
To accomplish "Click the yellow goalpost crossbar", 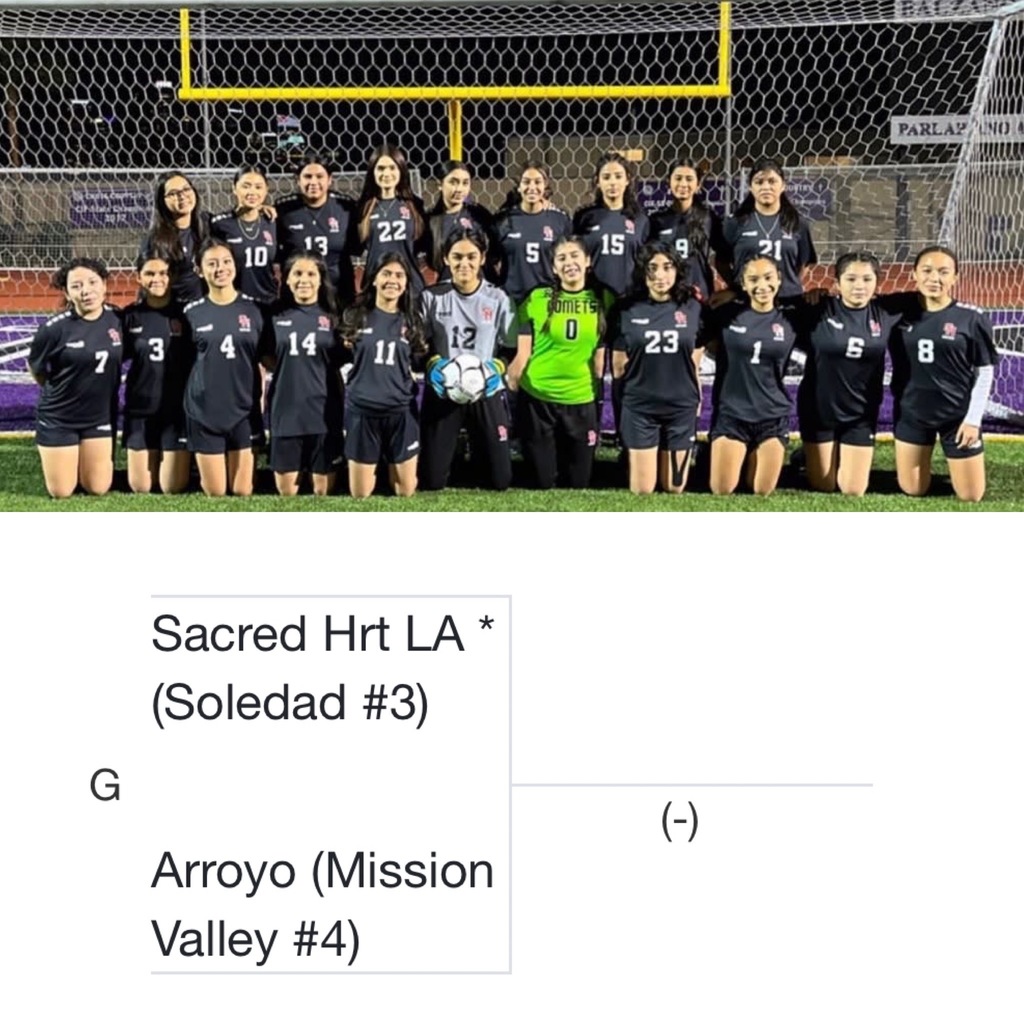I will point(455,92).
